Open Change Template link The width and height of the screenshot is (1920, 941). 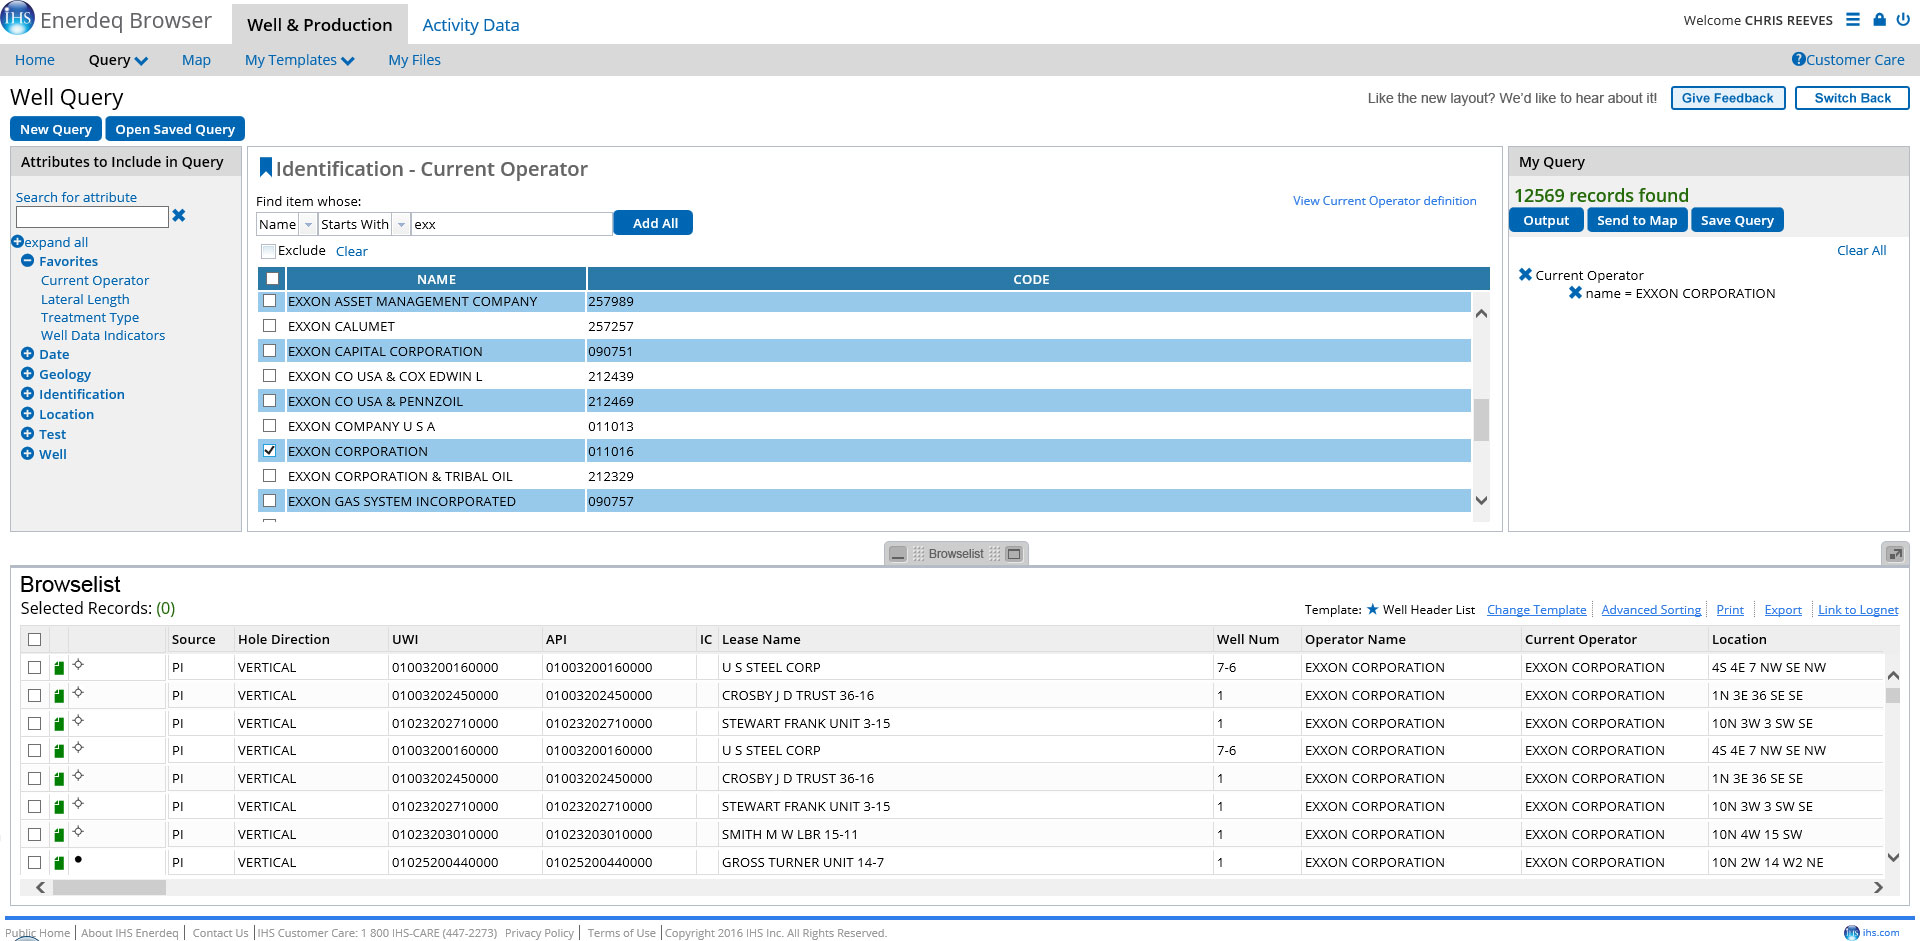click(x=1536, y=610)
